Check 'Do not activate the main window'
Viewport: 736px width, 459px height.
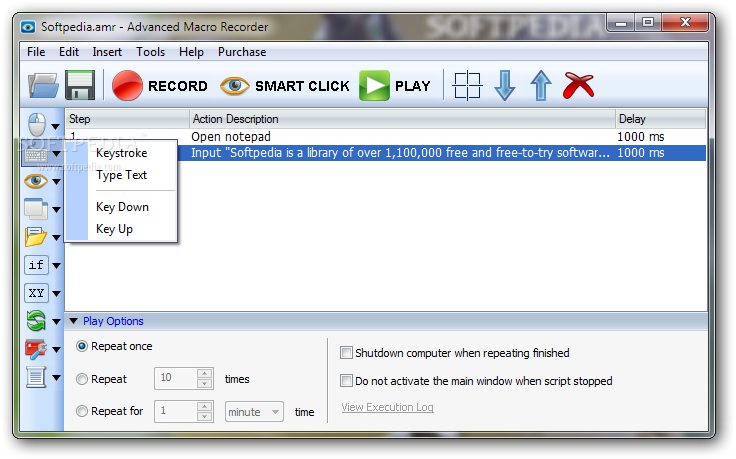(346, 381)
